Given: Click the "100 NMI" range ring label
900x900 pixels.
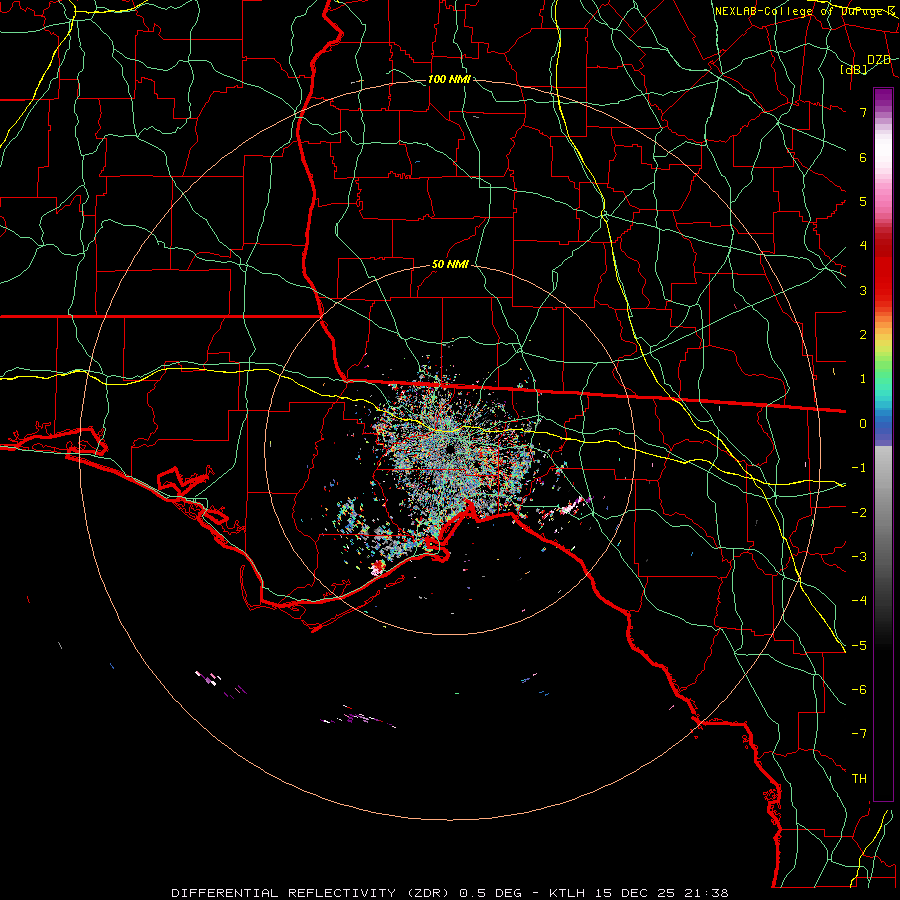Looking at the screenshot, I should [x=449, y=79].
